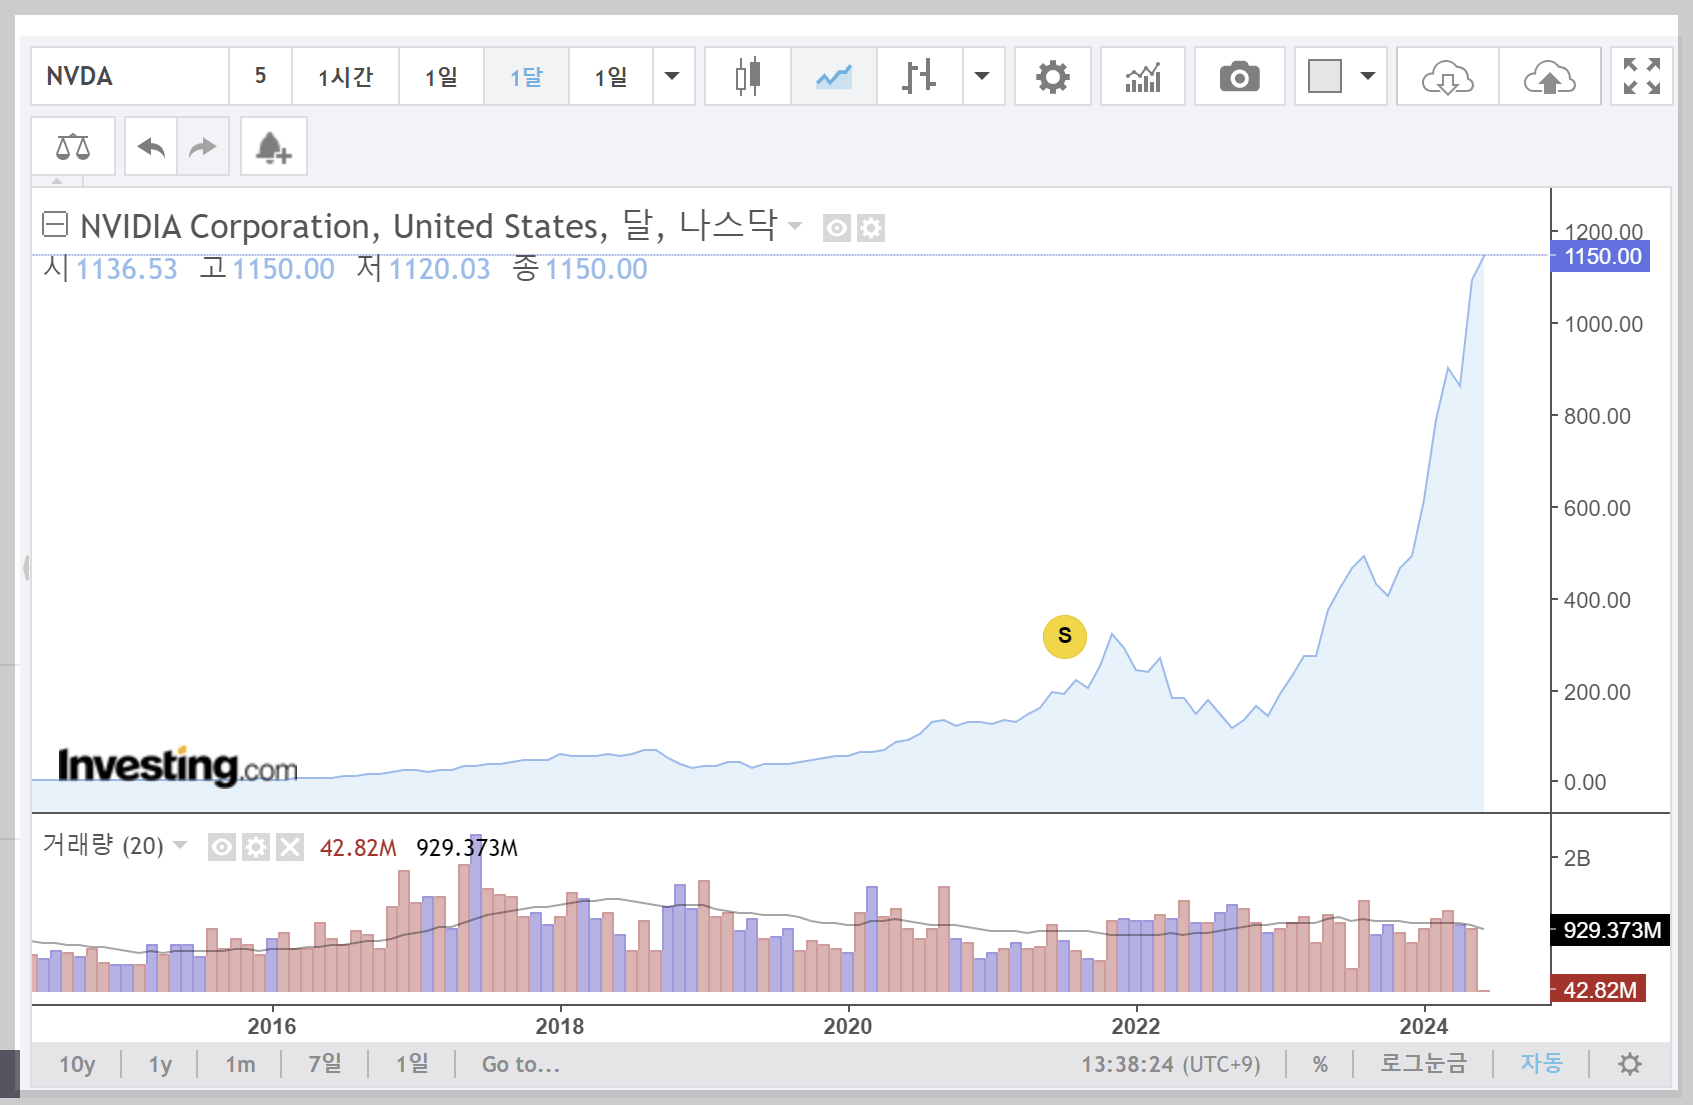Open the compare symbols scale icon
This screenshot has height=1105, width=1693.
73,147
